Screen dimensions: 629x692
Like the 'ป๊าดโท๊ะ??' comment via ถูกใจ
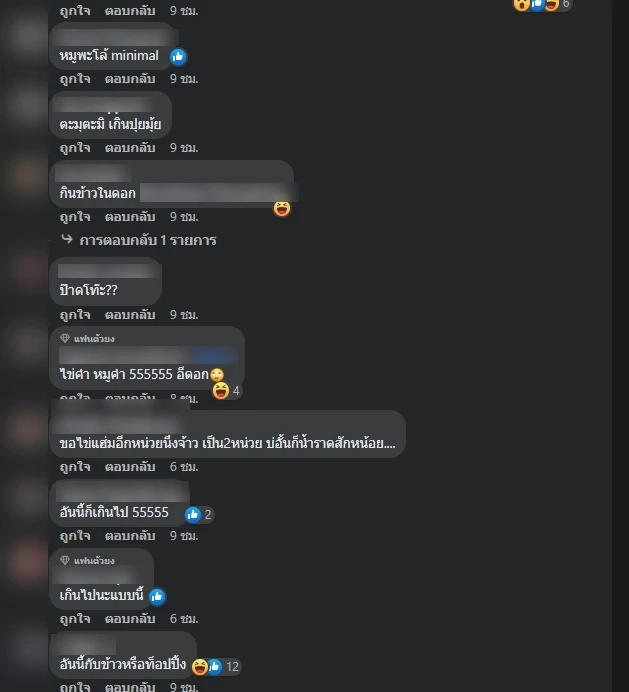75,315
